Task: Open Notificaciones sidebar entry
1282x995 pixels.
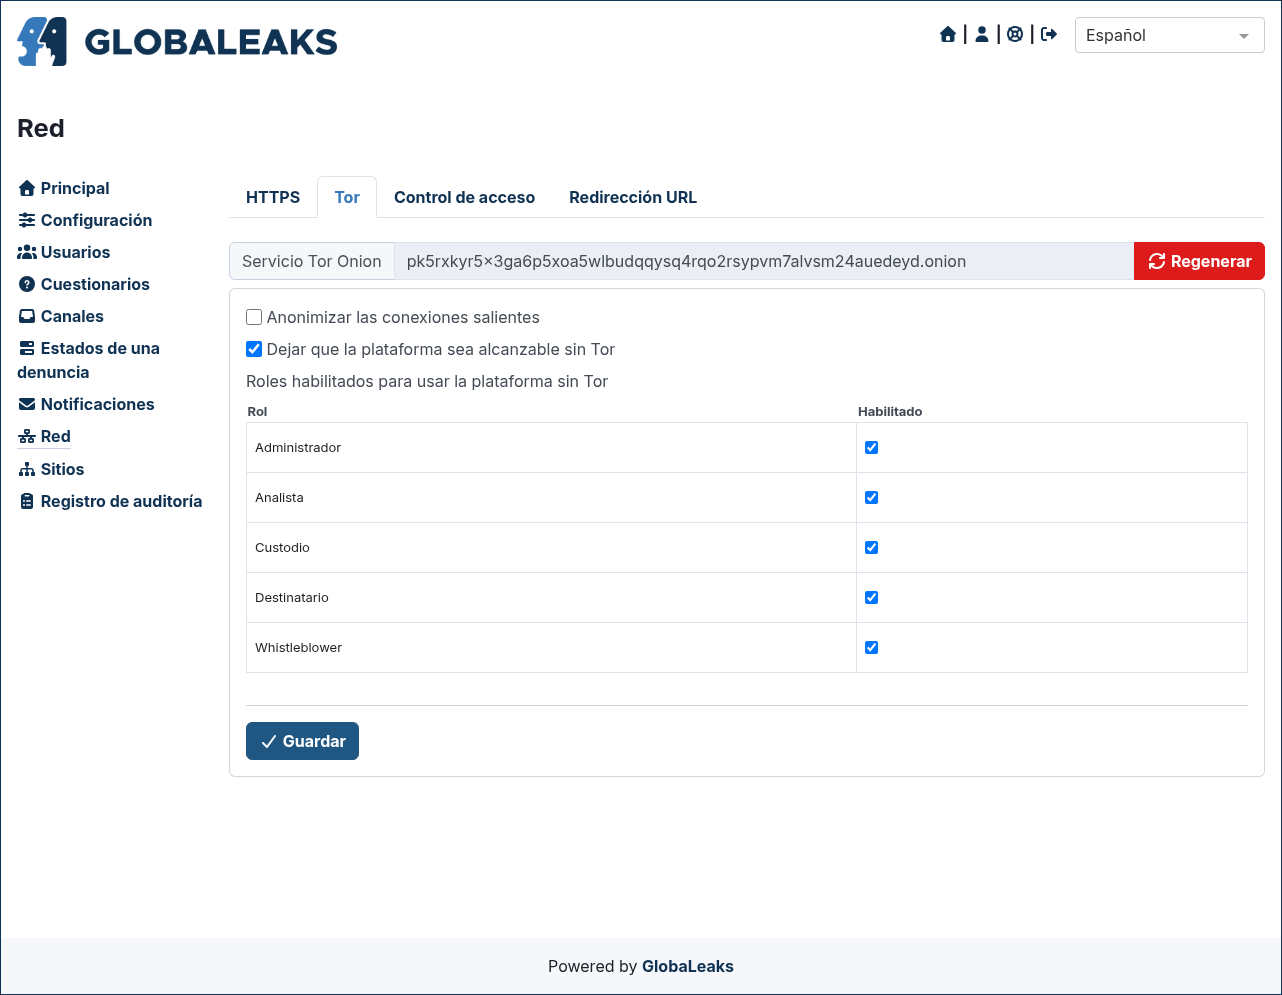Action: (x=86, y=404)
